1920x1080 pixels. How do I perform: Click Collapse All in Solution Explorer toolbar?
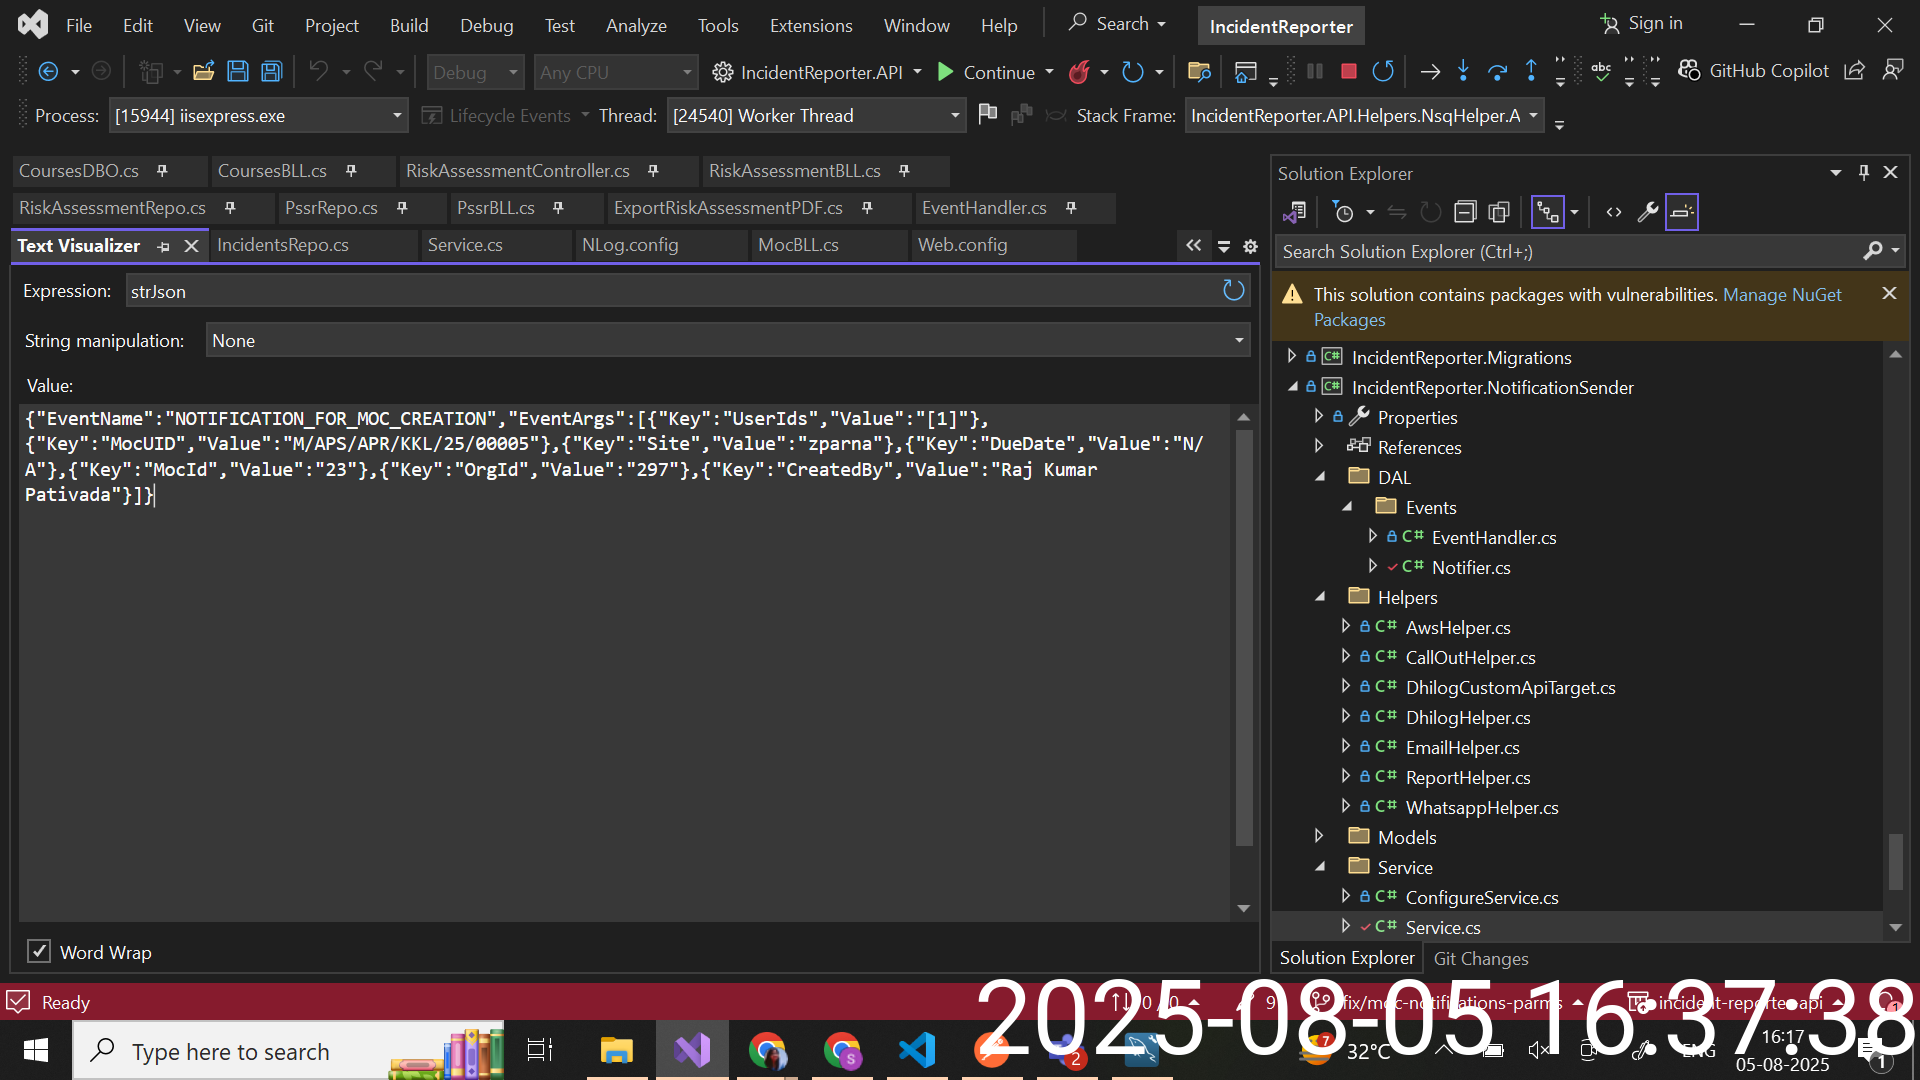point(1465,212)
